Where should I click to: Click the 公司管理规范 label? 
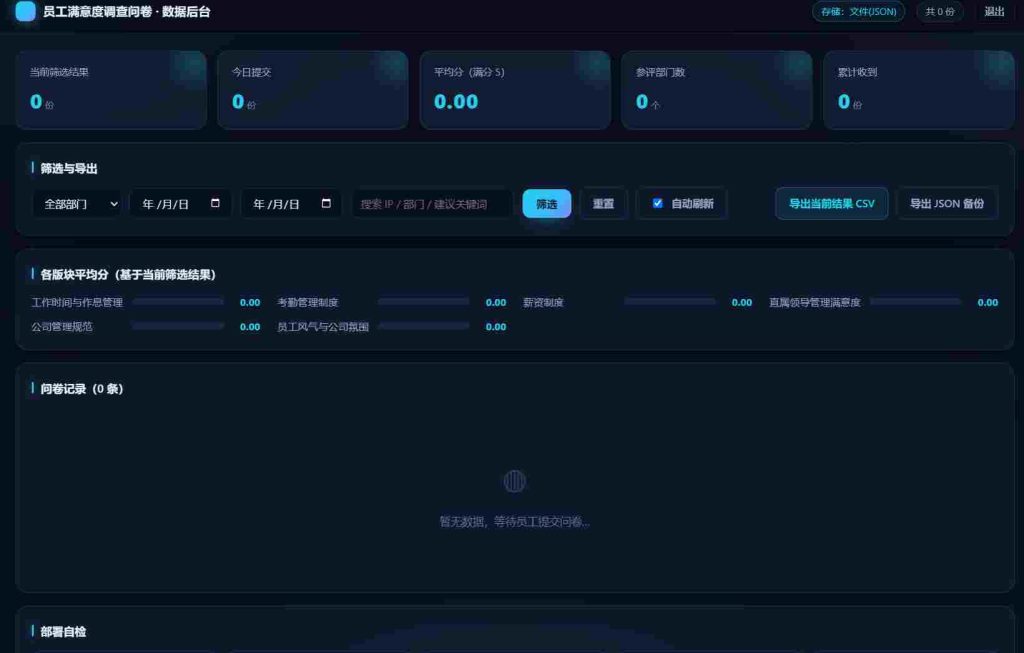coord(62,326)
